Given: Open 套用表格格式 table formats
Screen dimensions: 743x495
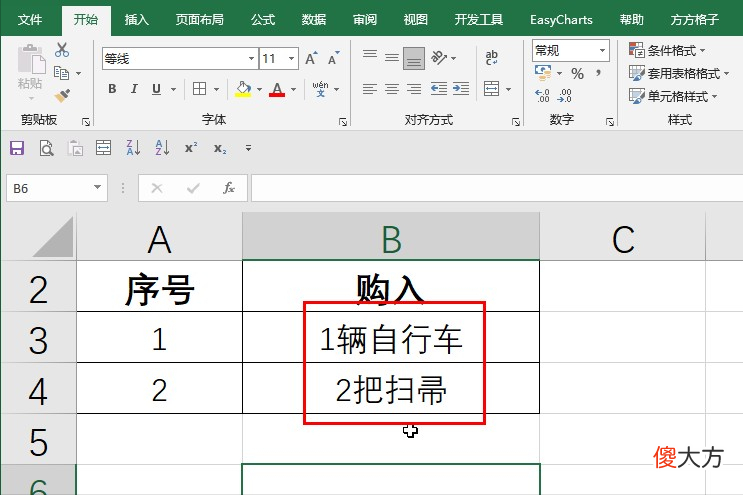Looking at the screenshot, I should tap(679, 73).
